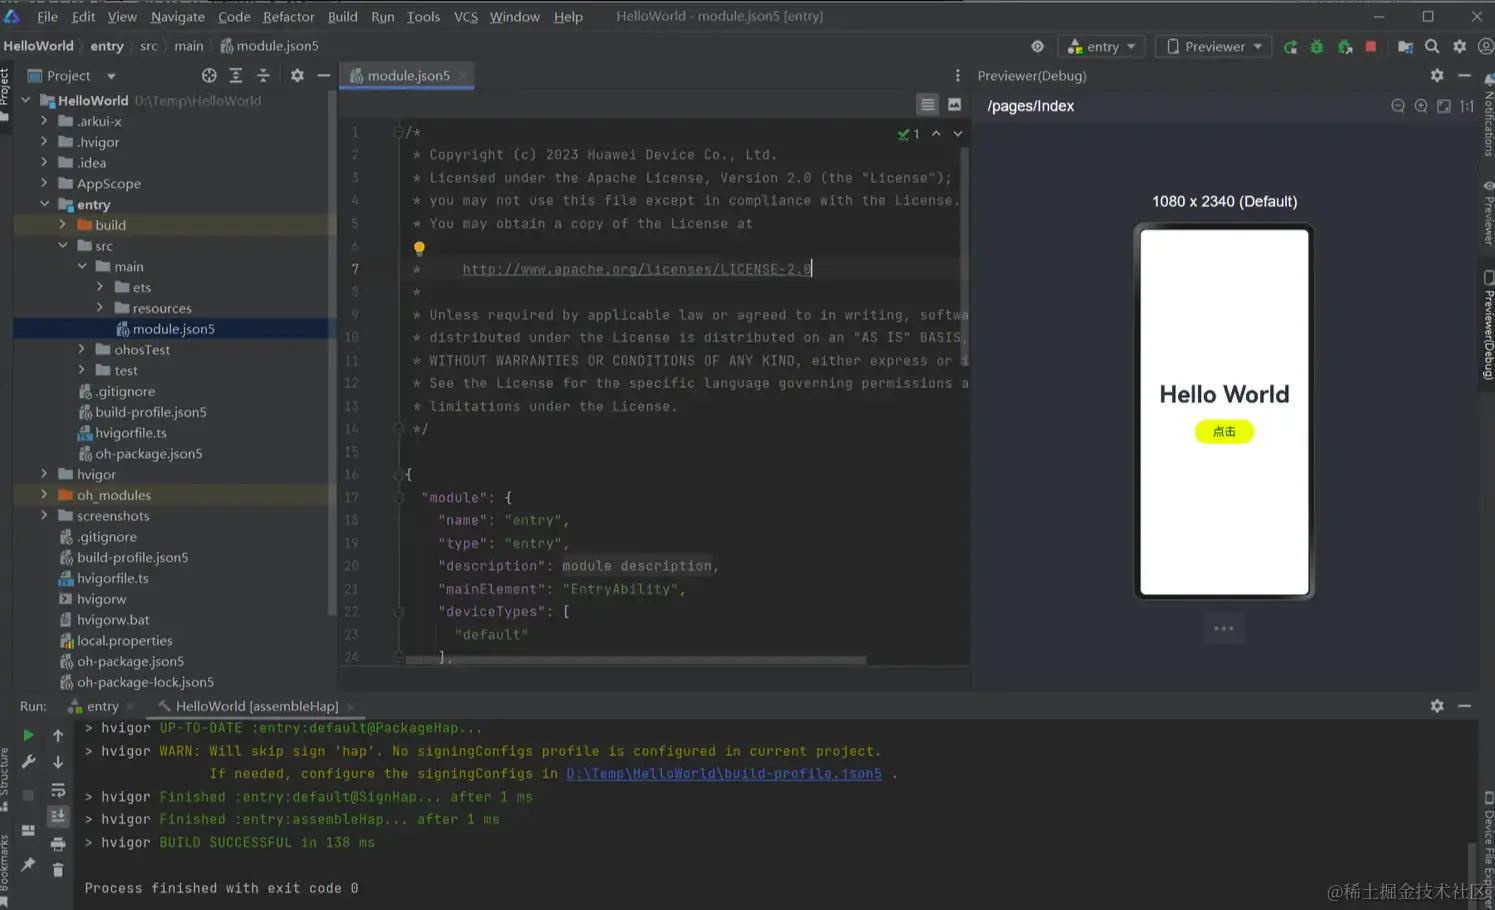
Task: Select hvigorfile.ts under entry folder
Action: (131, 433)
